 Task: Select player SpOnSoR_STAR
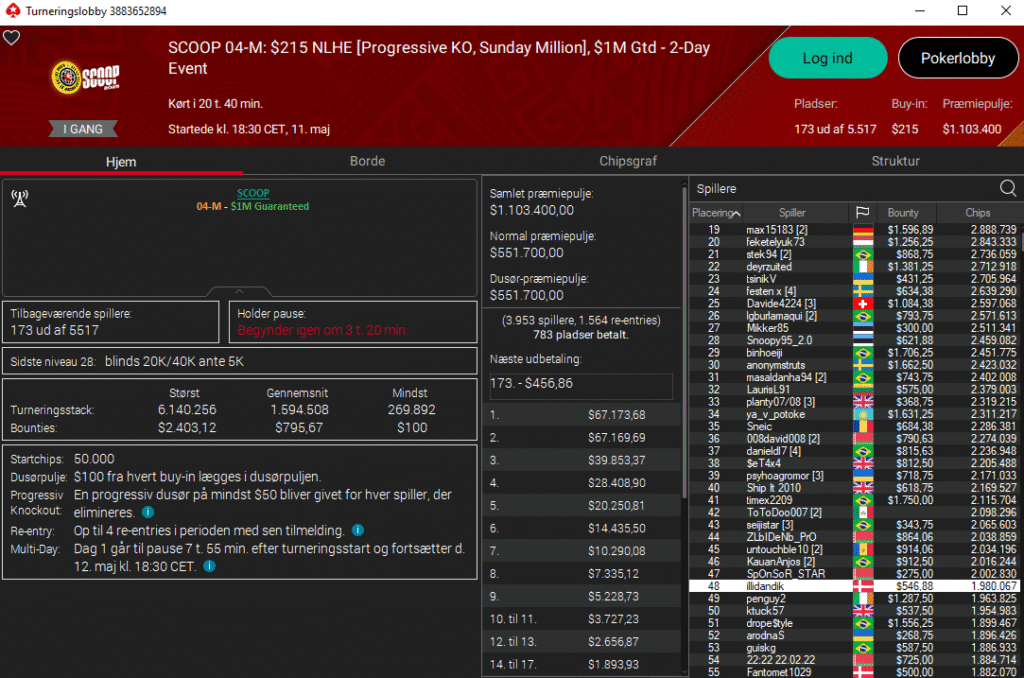coord(854,574)
